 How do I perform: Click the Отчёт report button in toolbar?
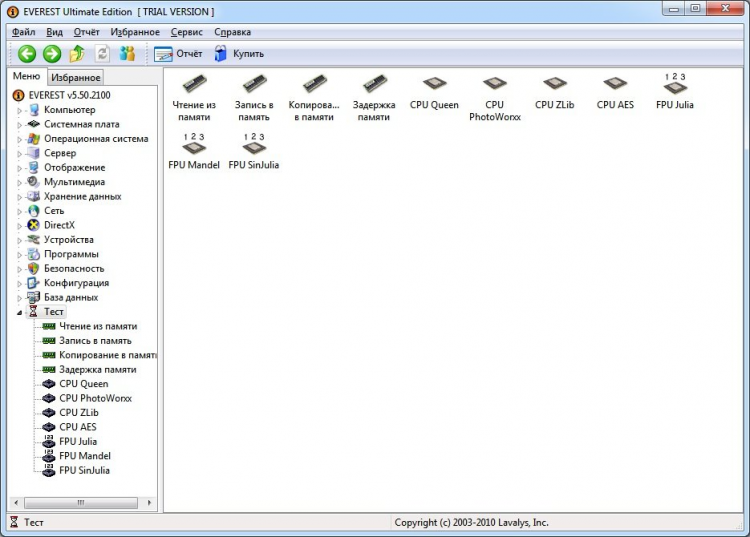(178, 54)
